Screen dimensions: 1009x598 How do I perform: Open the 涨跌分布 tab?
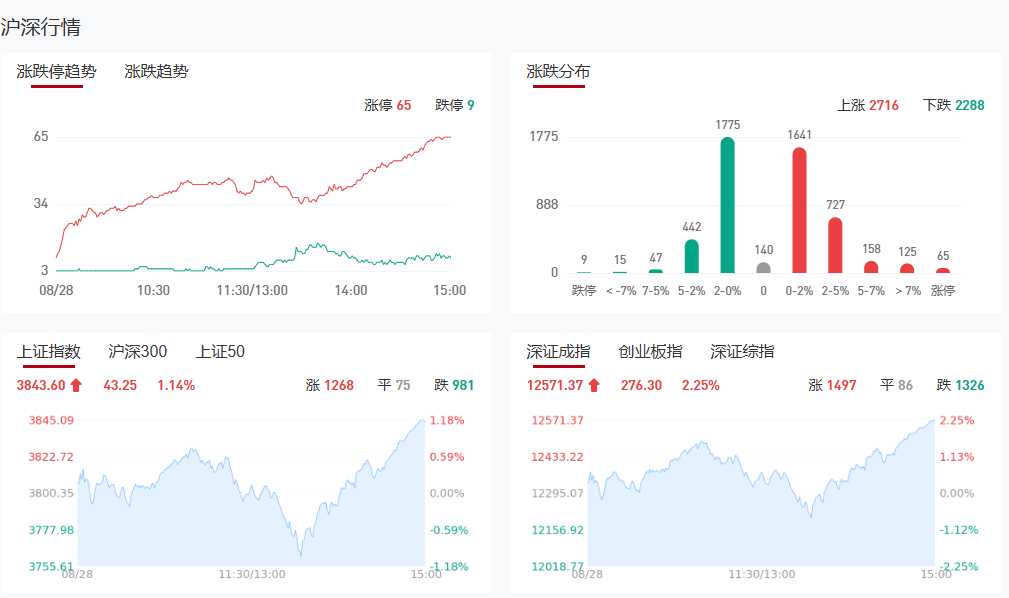[558, 71]
